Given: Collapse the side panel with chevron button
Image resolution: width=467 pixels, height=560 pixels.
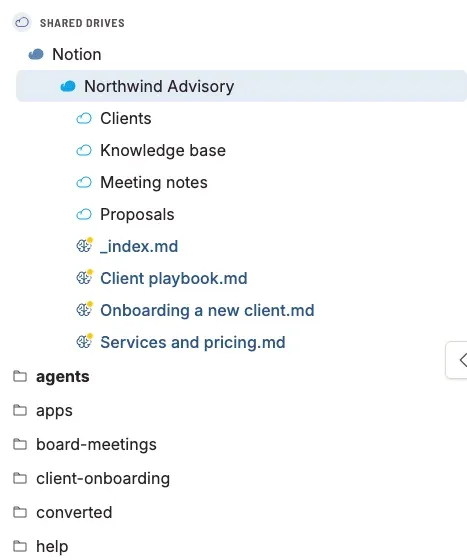Looking at the screenshot, I should coord(457,360).
